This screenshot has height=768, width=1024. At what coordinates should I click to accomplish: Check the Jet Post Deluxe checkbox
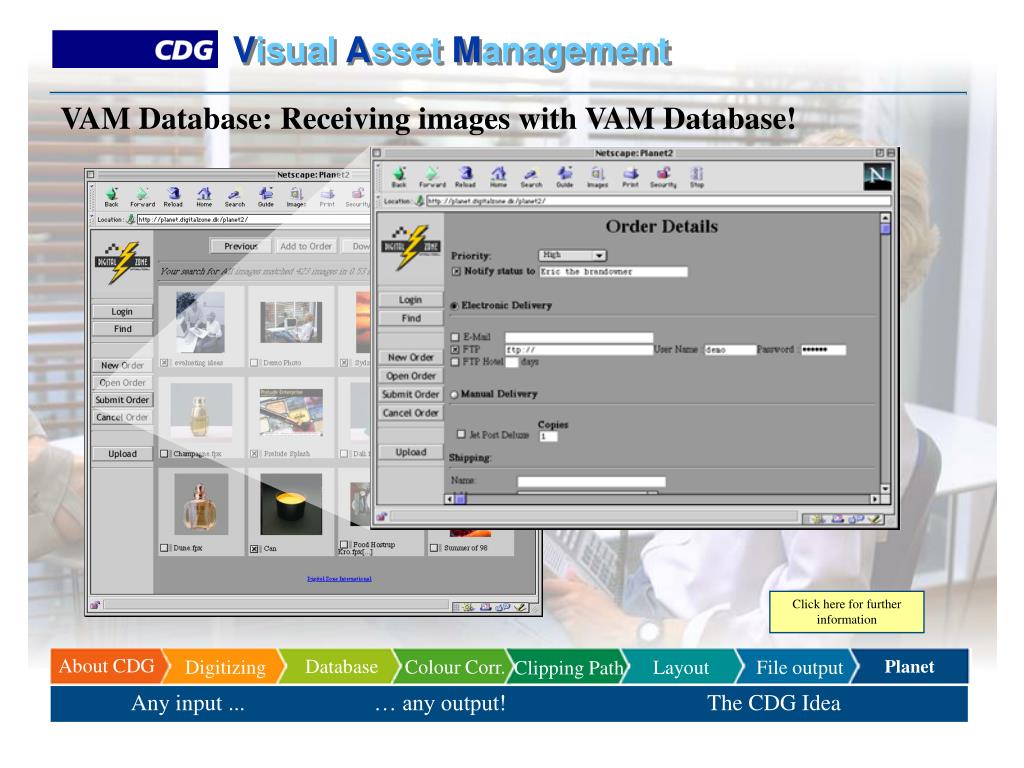(x=461, y=434)
